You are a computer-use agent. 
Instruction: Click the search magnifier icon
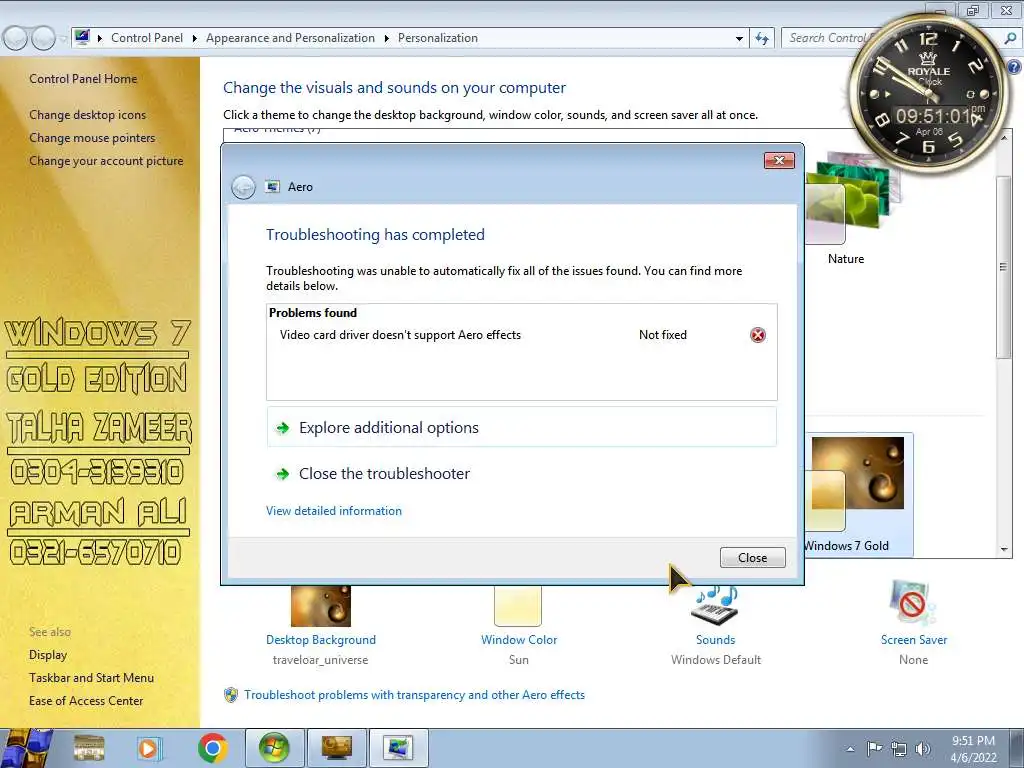[1010, 39]
